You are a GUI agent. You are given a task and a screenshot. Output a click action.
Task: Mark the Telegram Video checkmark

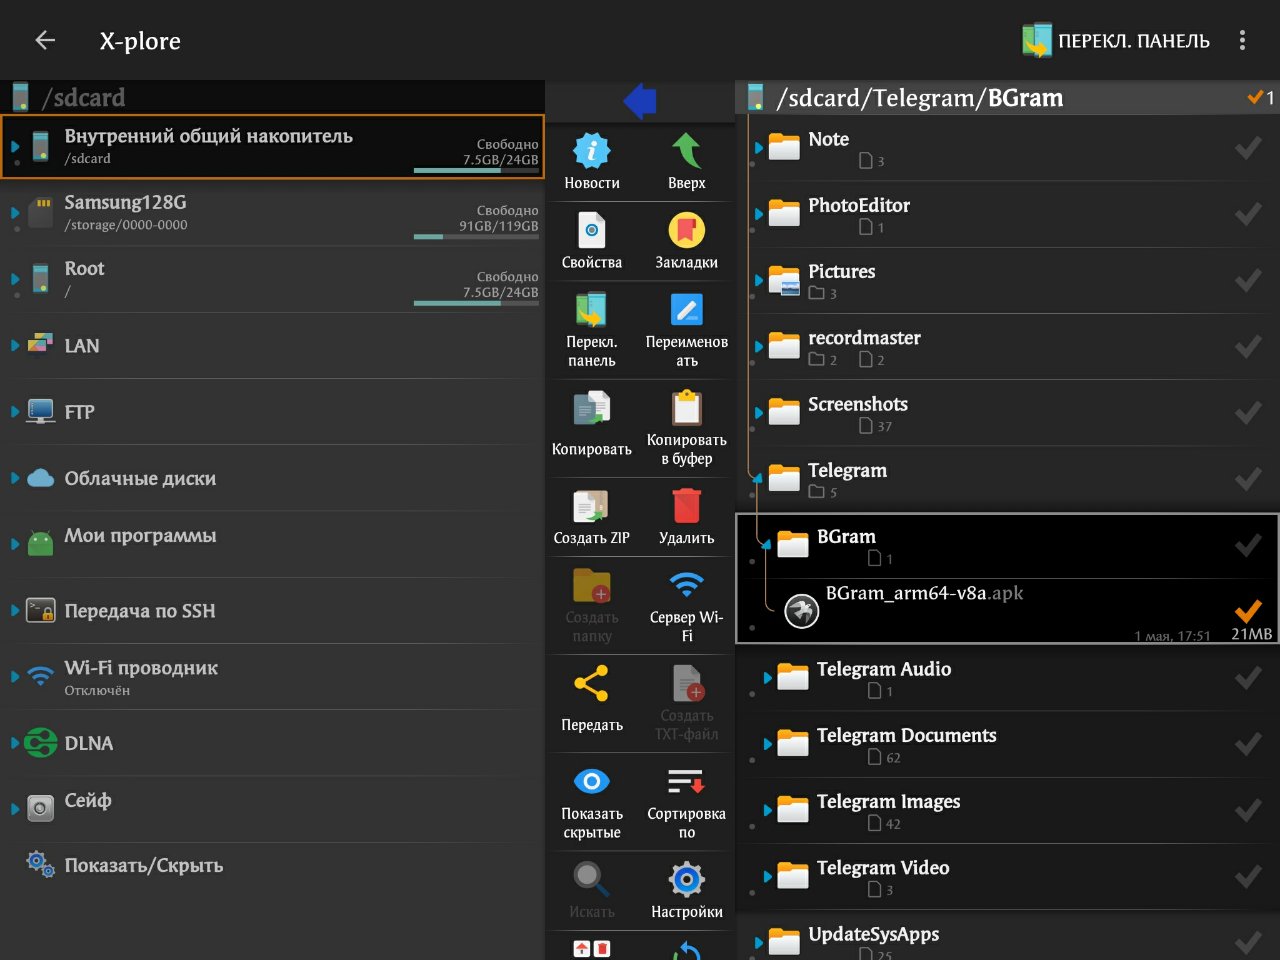1247,877
